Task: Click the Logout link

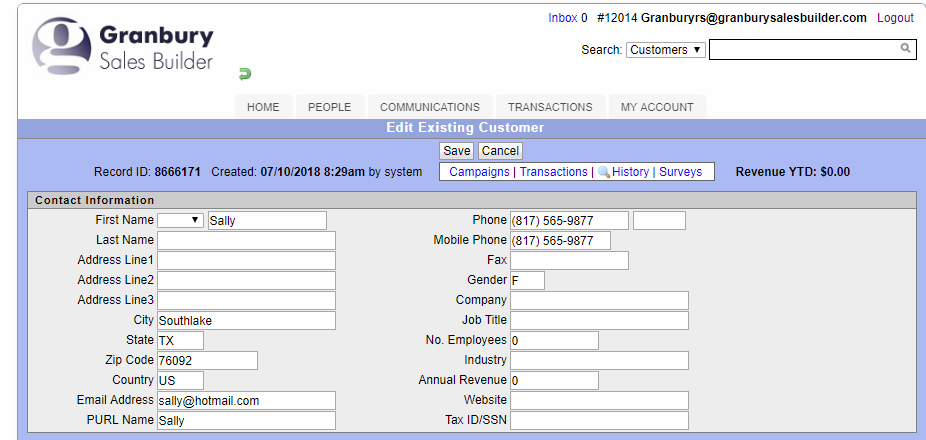Action: point(895,18)
